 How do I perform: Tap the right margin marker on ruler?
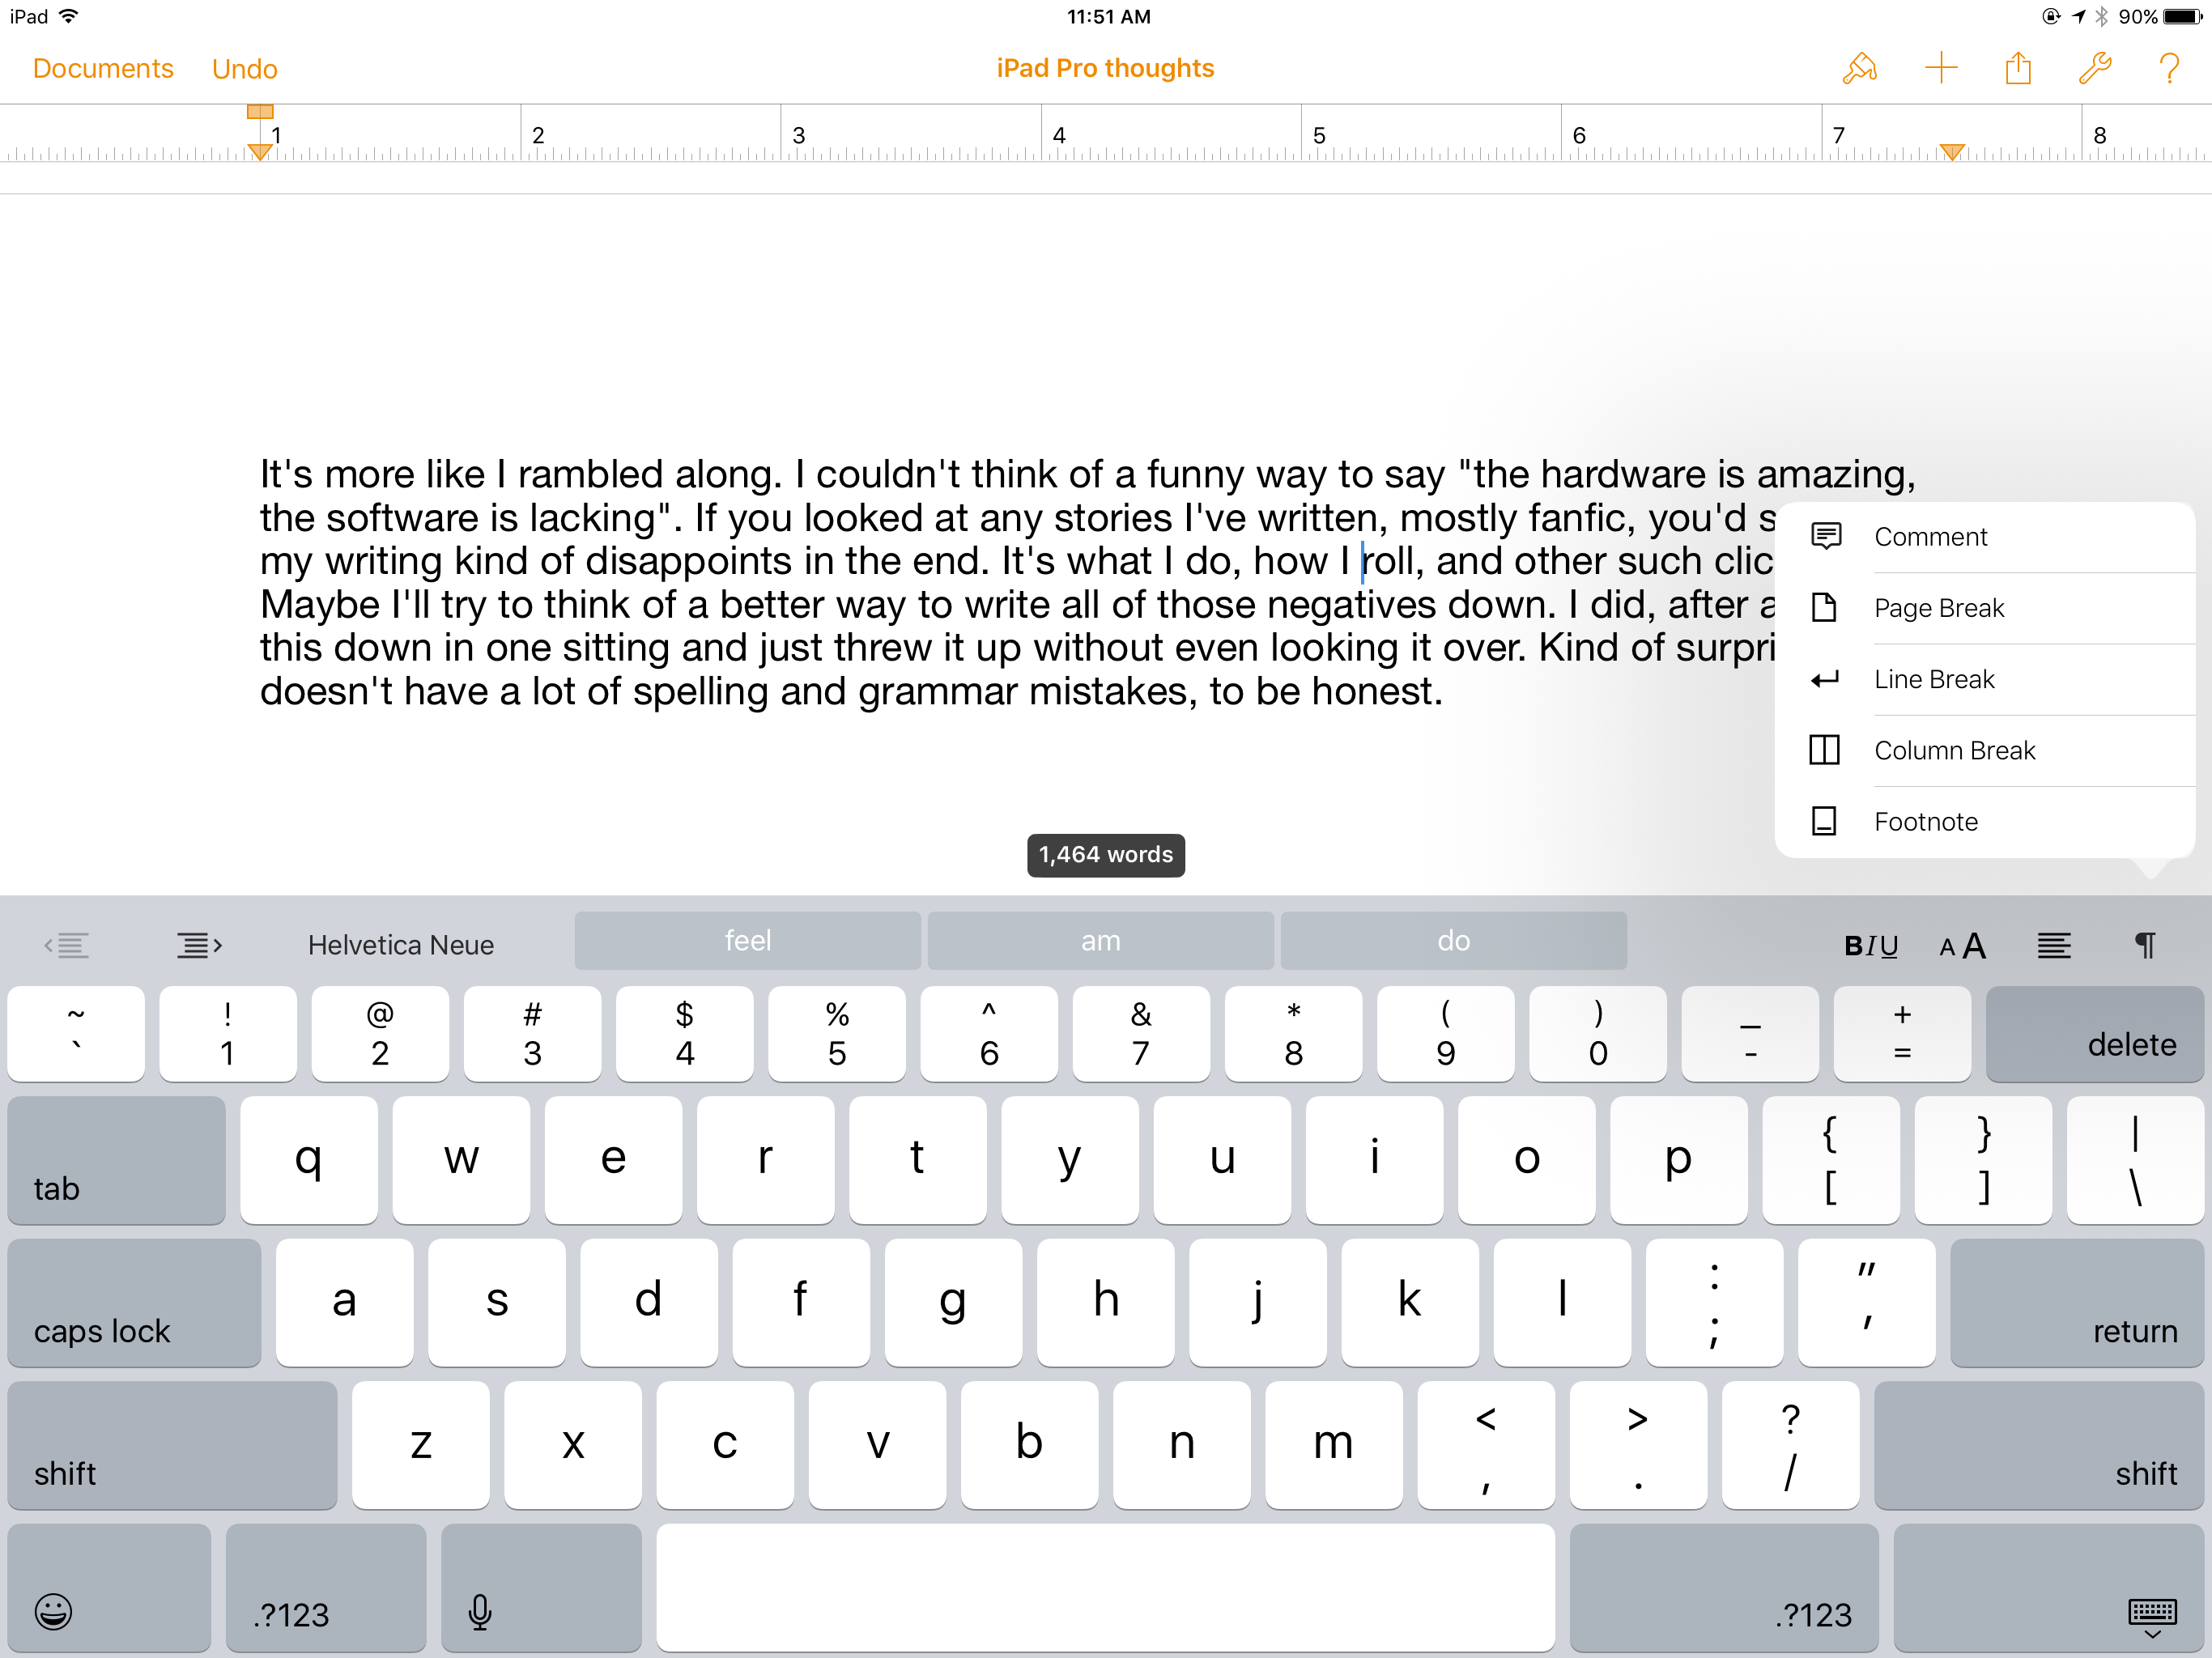click(1951, 152)
